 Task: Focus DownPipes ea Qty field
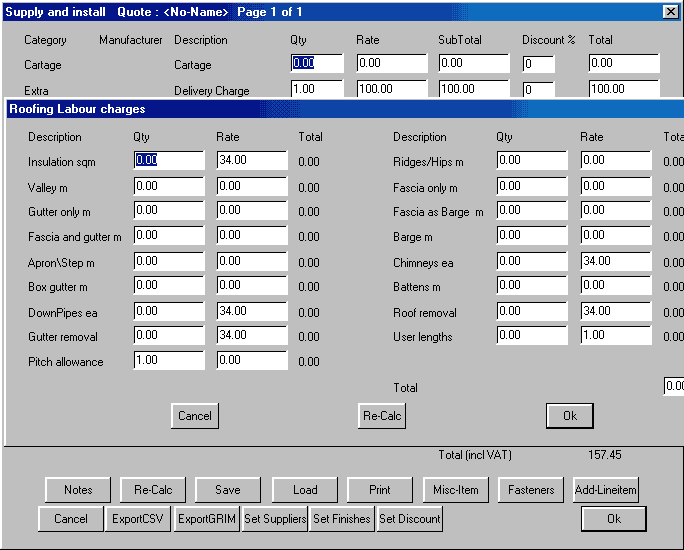[169, 311]
